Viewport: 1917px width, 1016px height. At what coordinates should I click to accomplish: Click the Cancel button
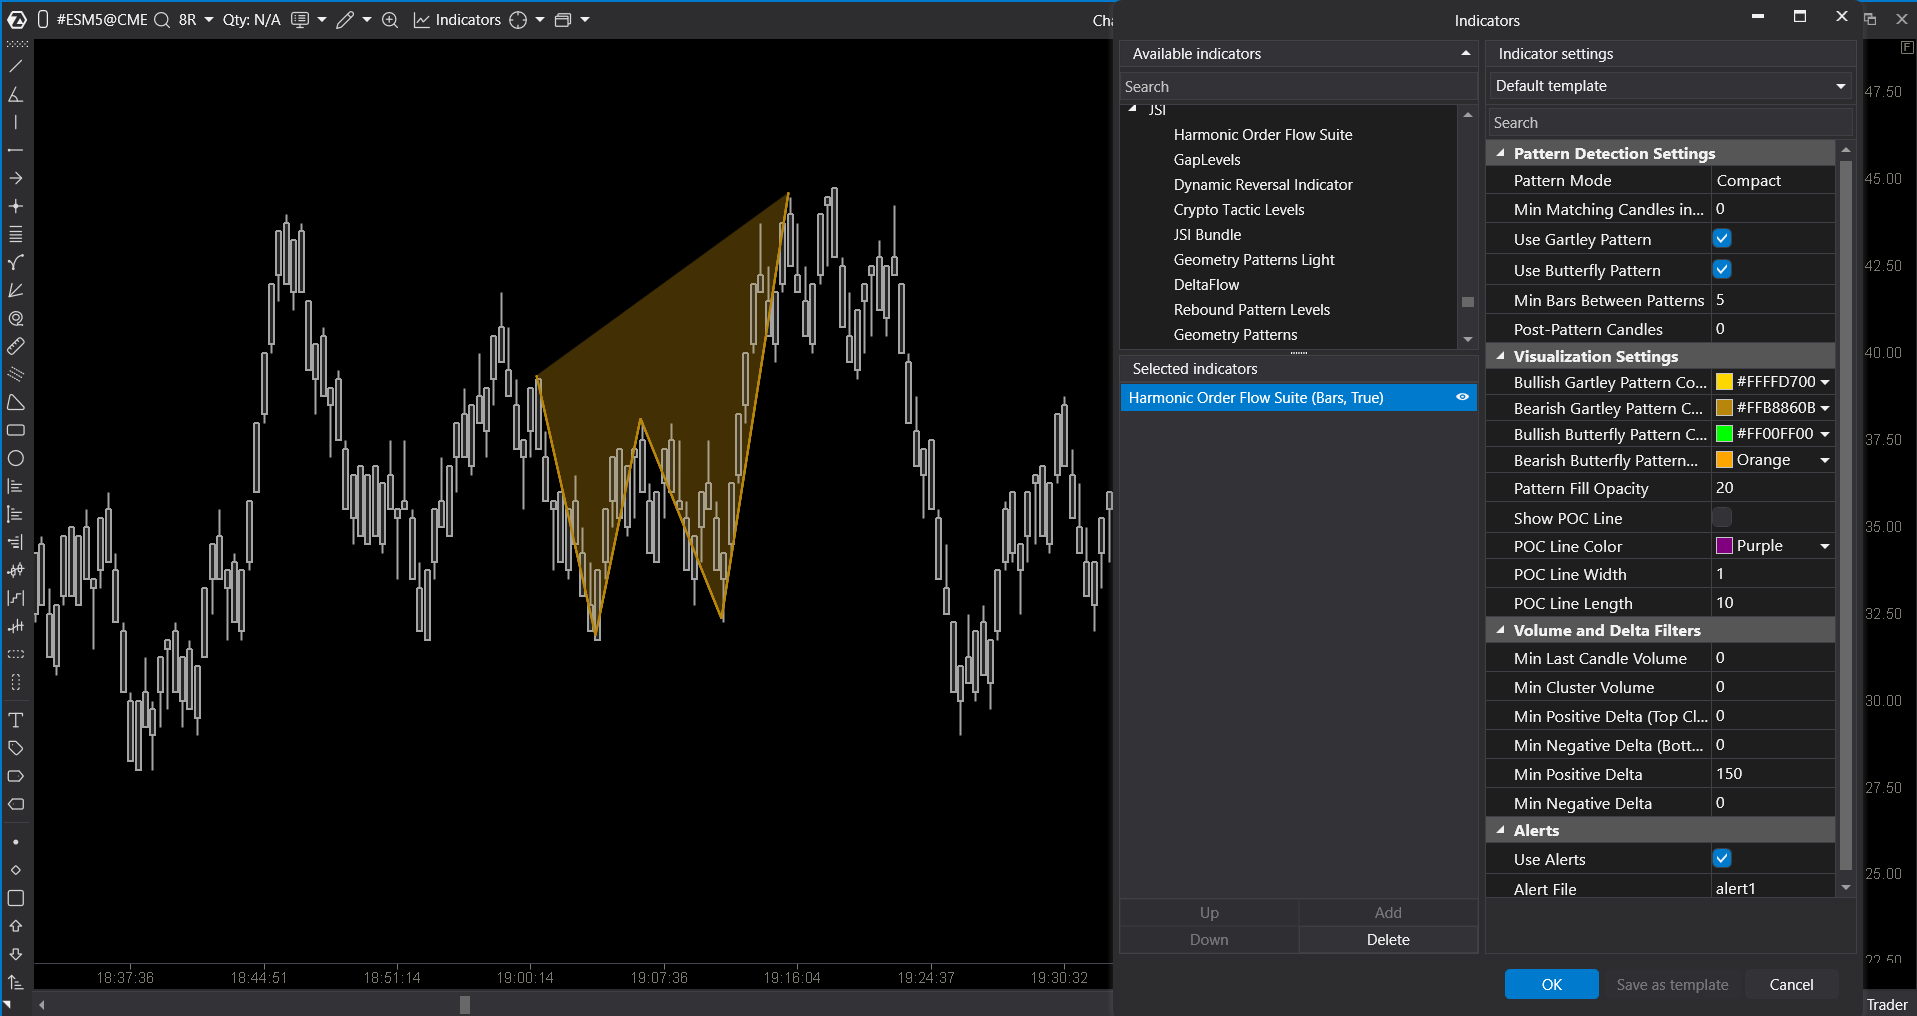pos(1791,985)
